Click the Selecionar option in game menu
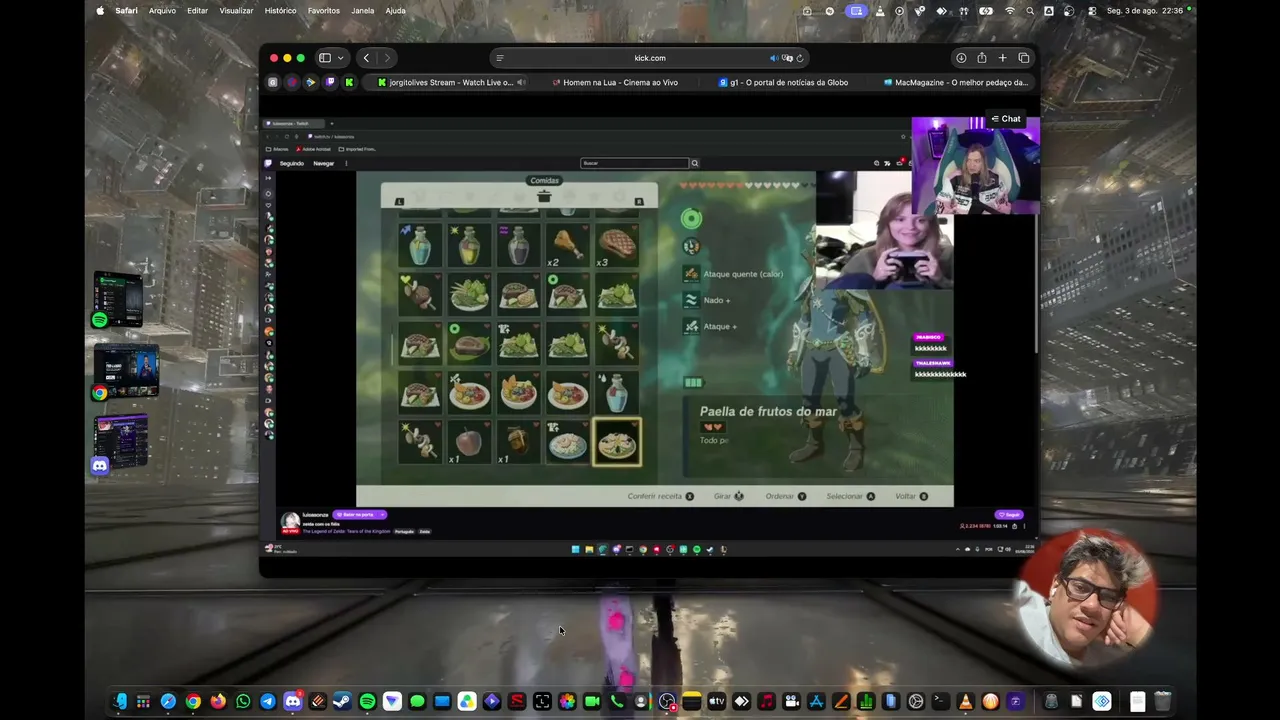1280x720 pixels. 851,496
